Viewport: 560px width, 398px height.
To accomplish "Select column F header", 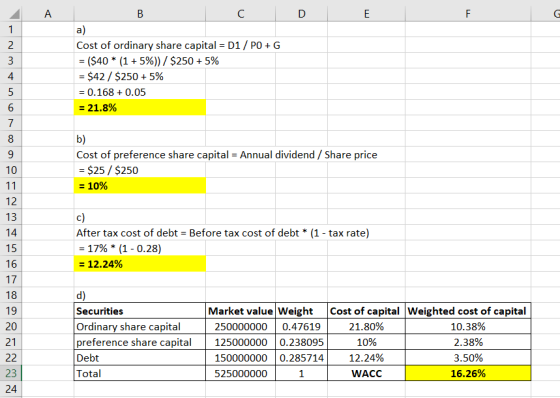I will [x=468, y=14].
